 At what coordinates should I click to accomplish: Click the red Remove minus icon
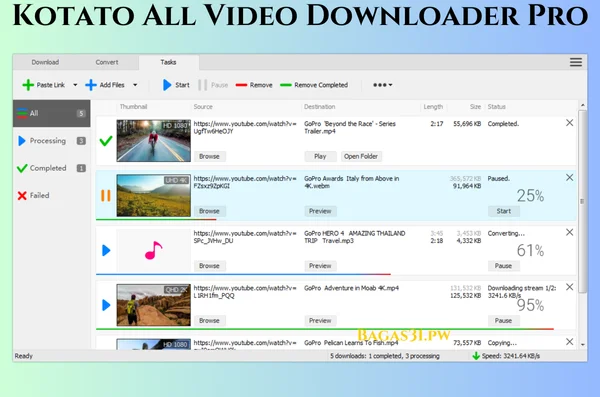241,85
